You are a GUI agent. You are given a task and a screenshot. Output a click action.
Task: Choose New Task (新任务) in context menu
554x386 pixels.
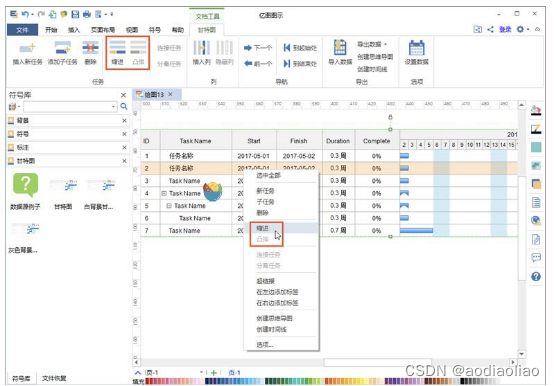pos(281,191)
